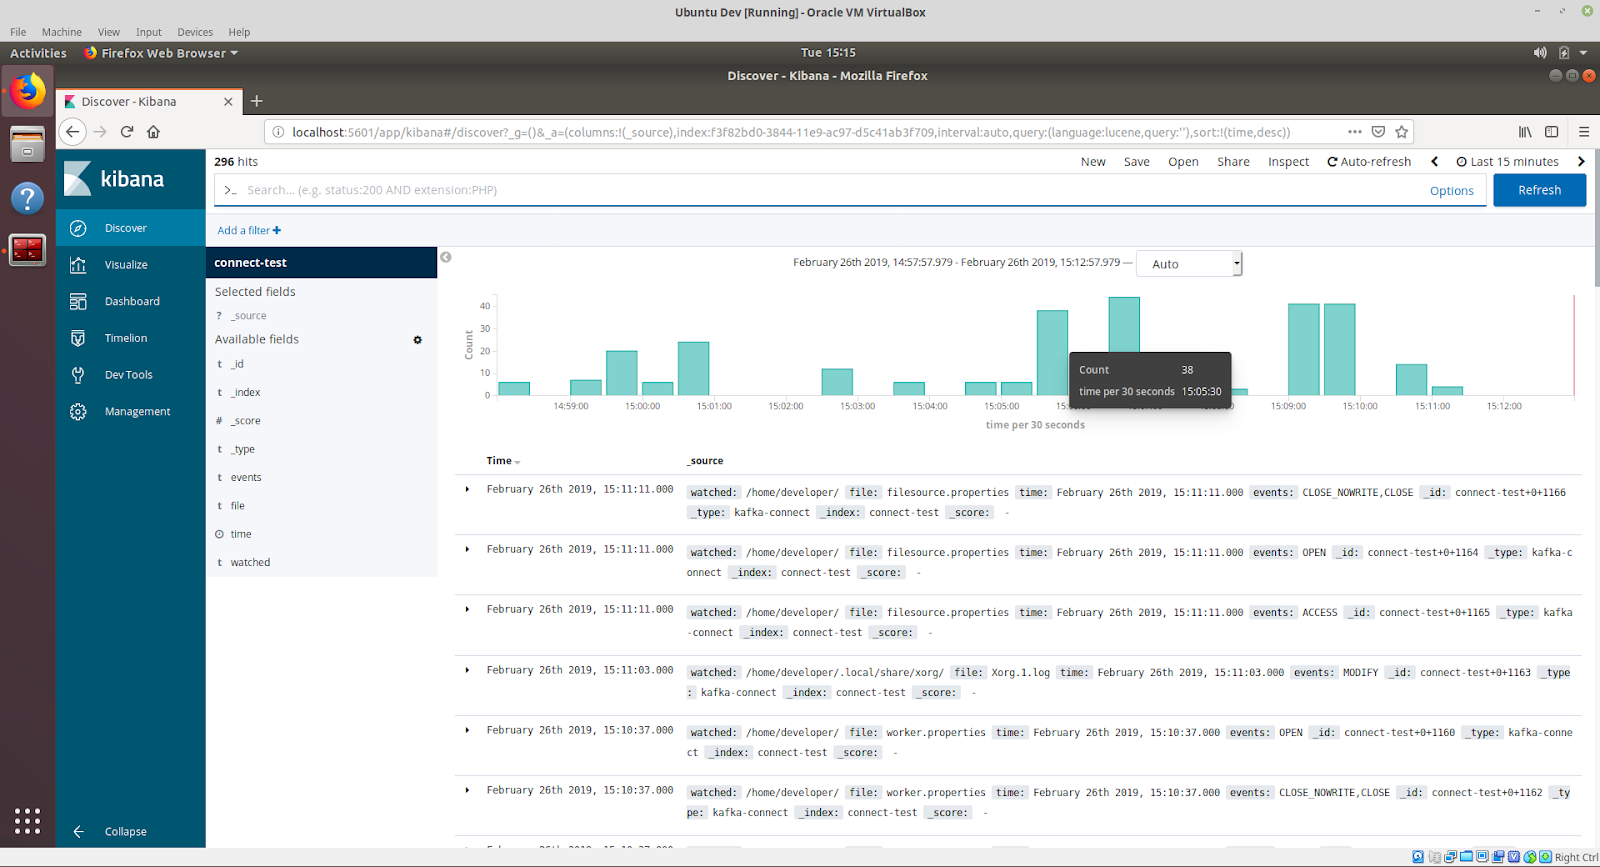Click the Add a filter link
The height and width of the screenshot is (867, 1600).
[249, 231]
